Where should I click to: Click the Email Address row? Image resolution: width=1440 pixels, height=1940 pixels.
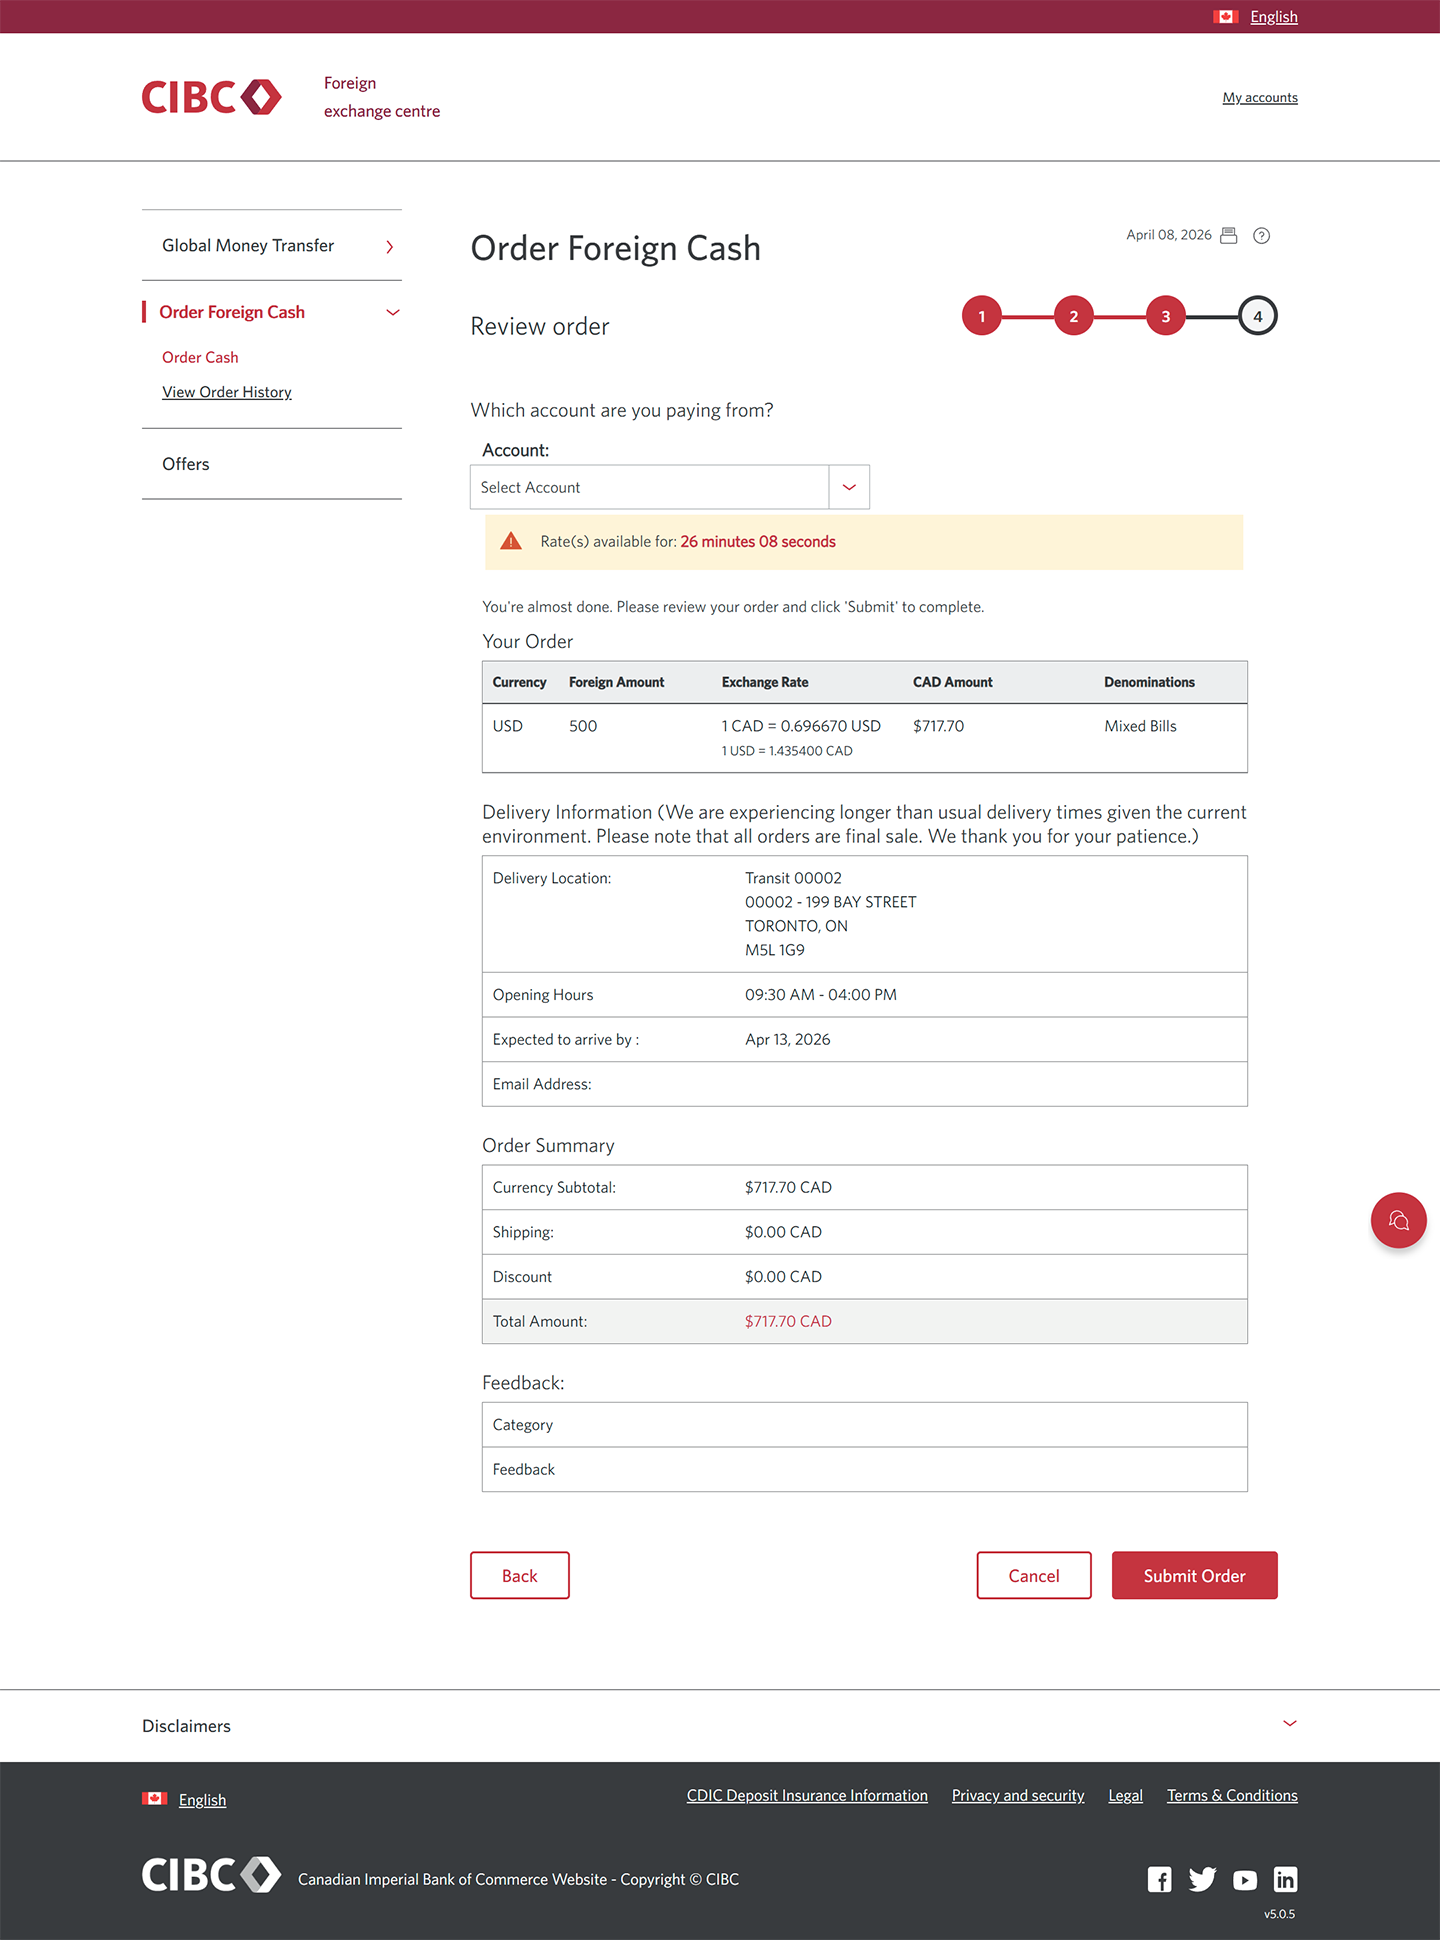pyautogui.click(x=865, y=1084)
